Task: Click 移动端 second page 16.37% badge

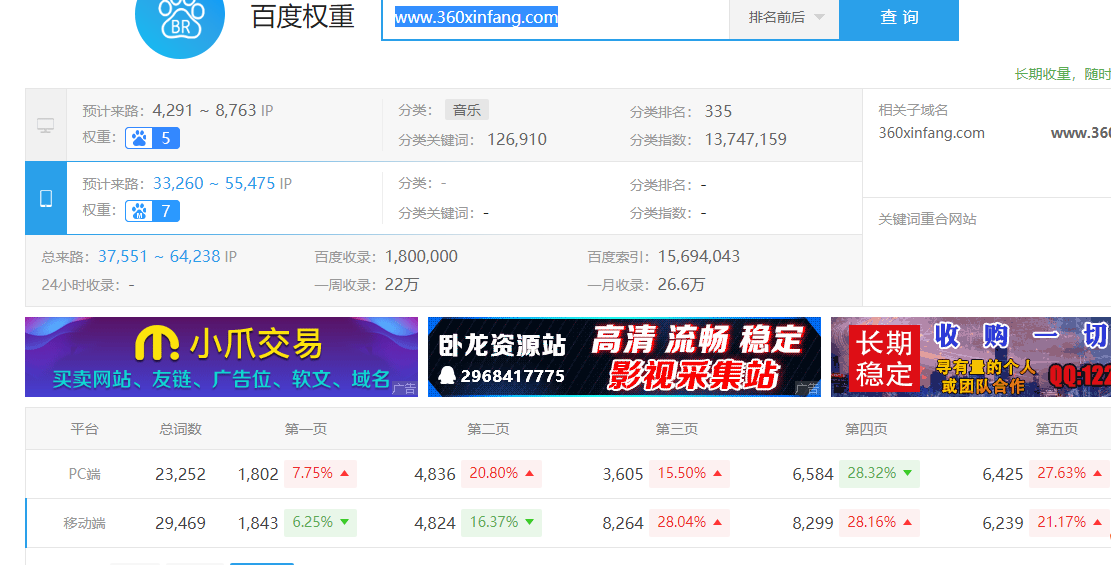Action: pos(501,522)
